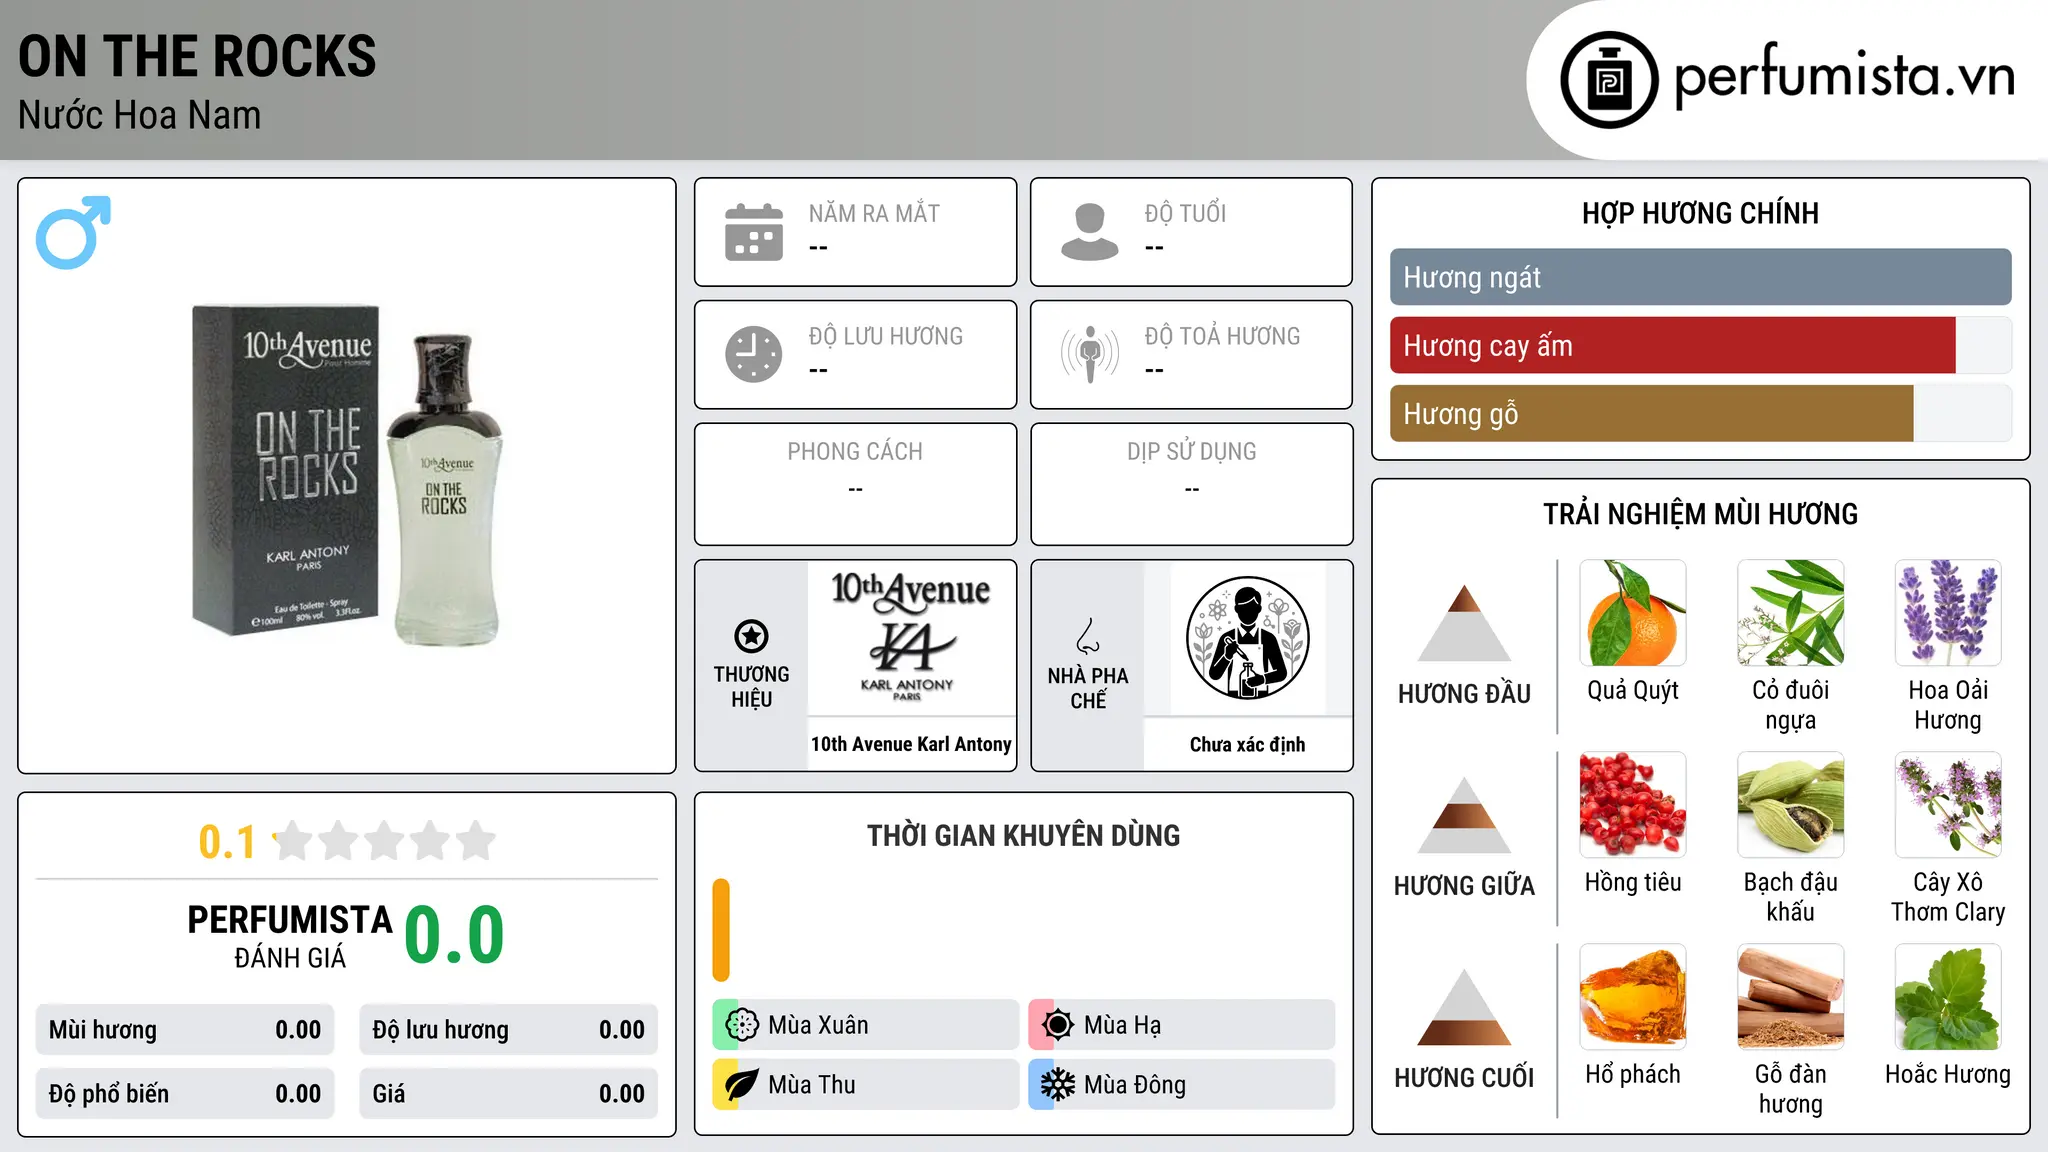The width and height of the screenshot is (2048, 1152).
Task: Click the DỊP SỬ DỤNG info card
Action: pos(1191,484)
